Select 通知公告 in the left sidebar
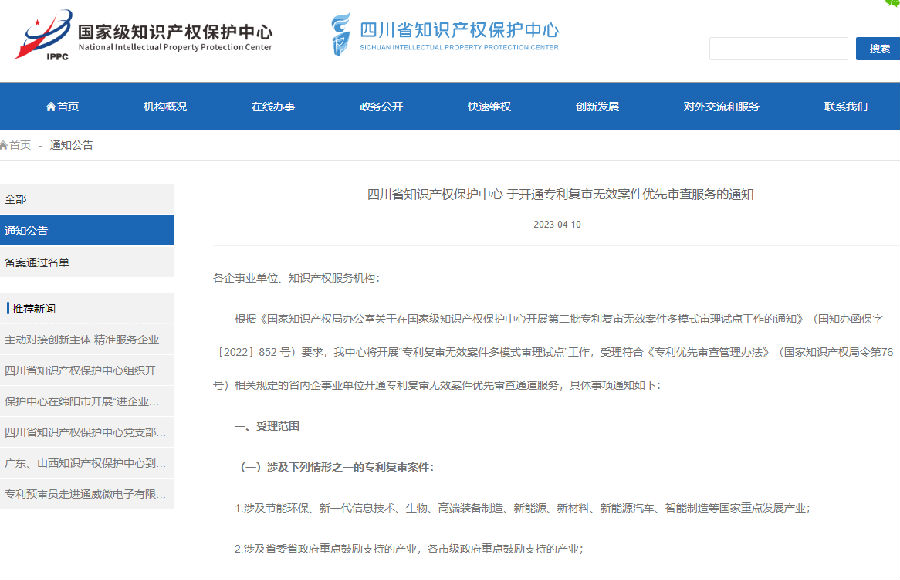 [x=26, y=230]
